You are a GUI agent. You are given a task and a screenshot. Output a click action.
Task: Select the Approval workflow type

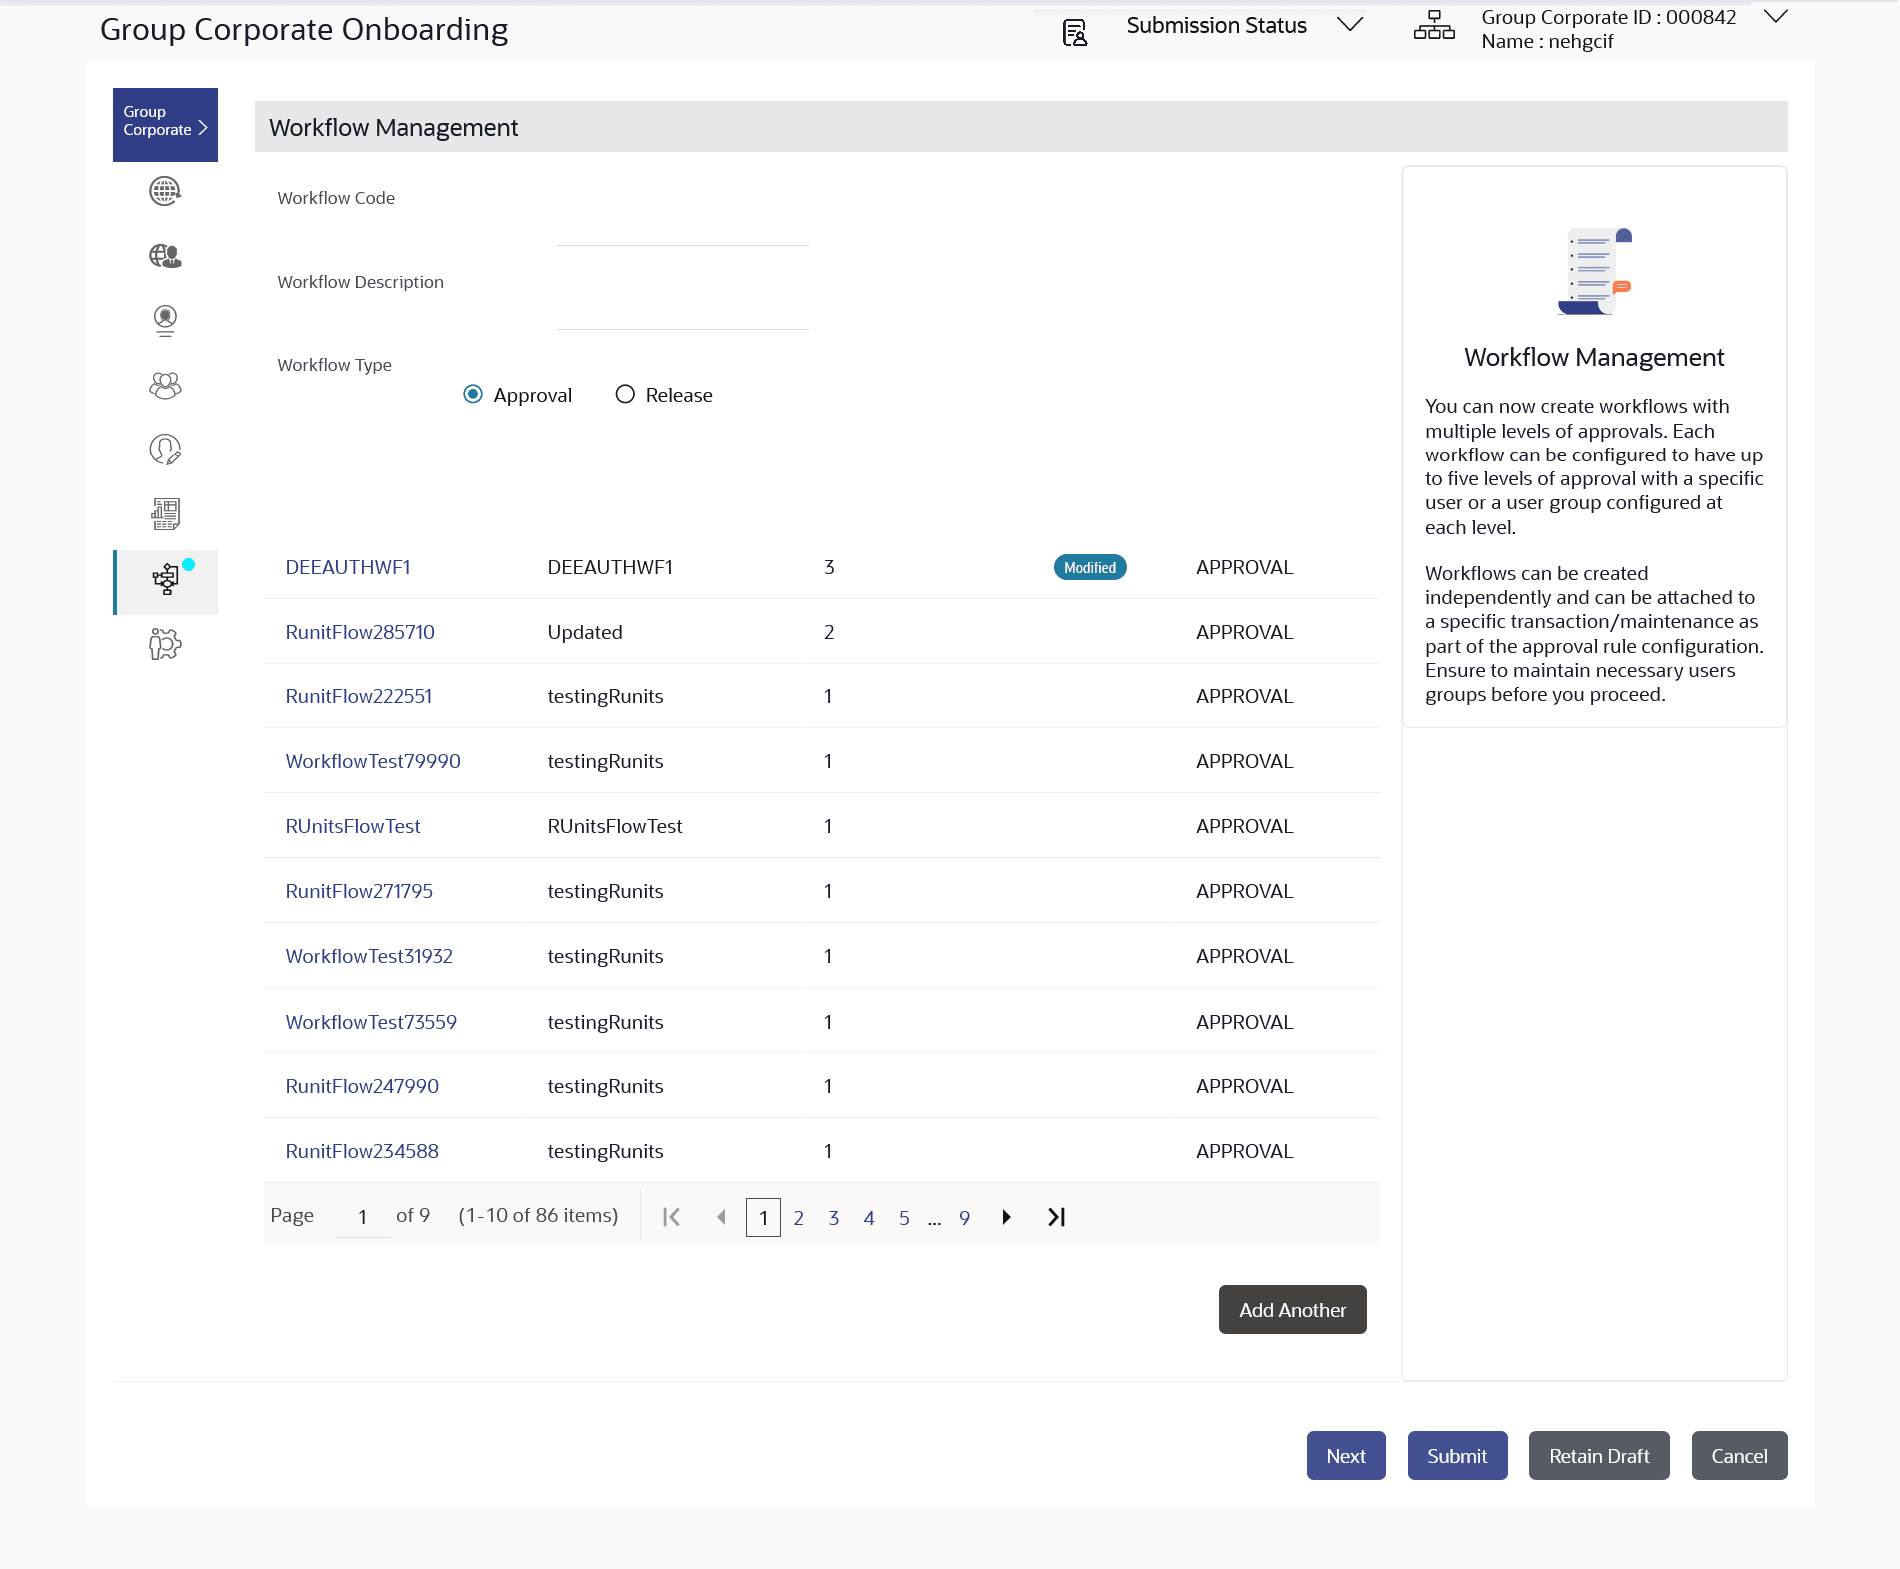473,395
